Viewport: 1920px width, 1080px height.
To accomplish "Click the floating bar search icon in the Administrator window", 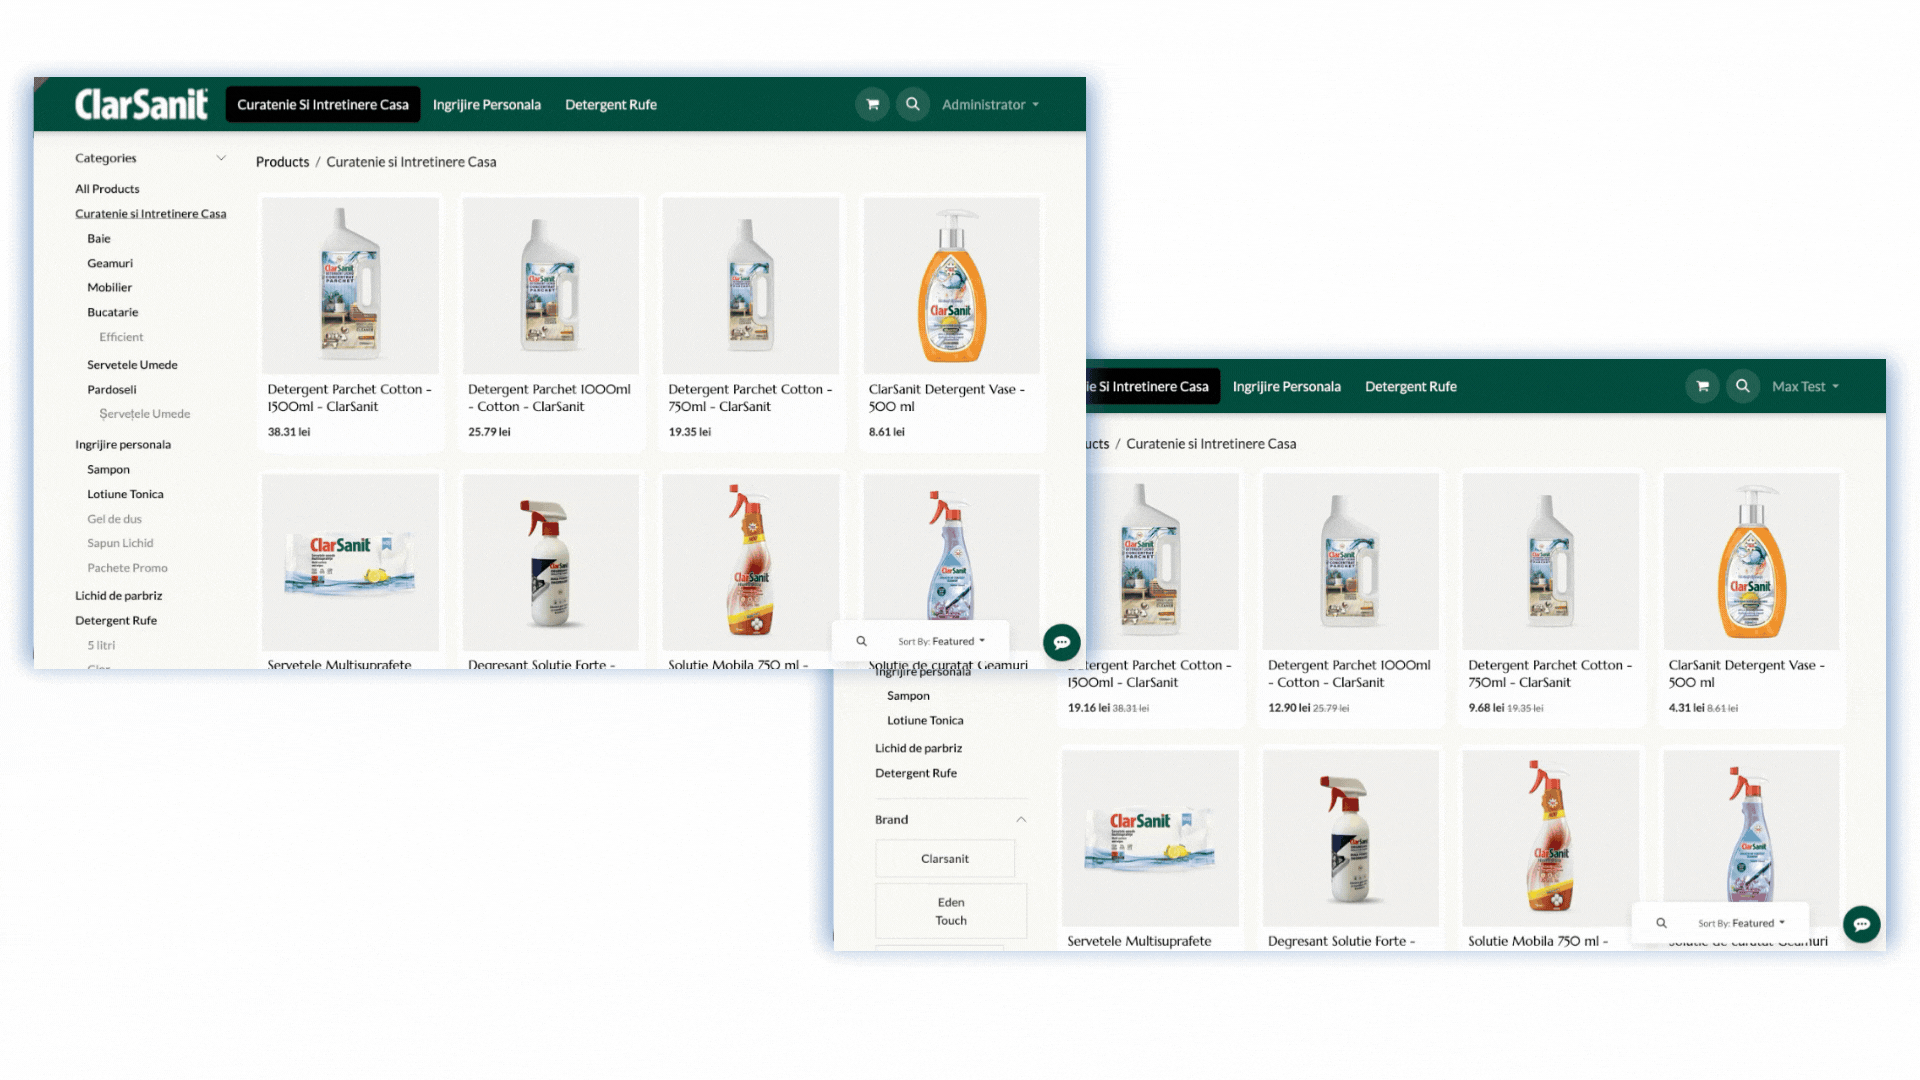I will coord(861,641).
